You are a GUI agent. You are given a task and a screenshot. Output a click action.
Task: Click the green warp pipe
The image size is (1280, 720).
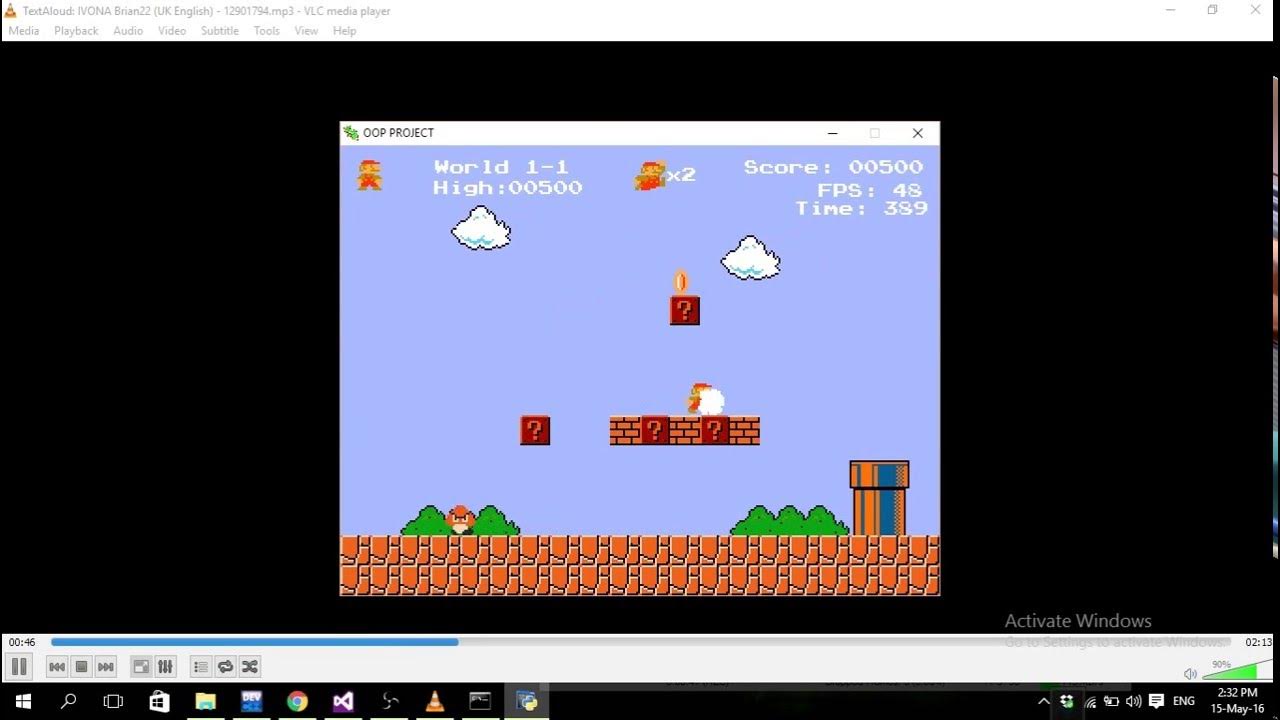point(879,498)
